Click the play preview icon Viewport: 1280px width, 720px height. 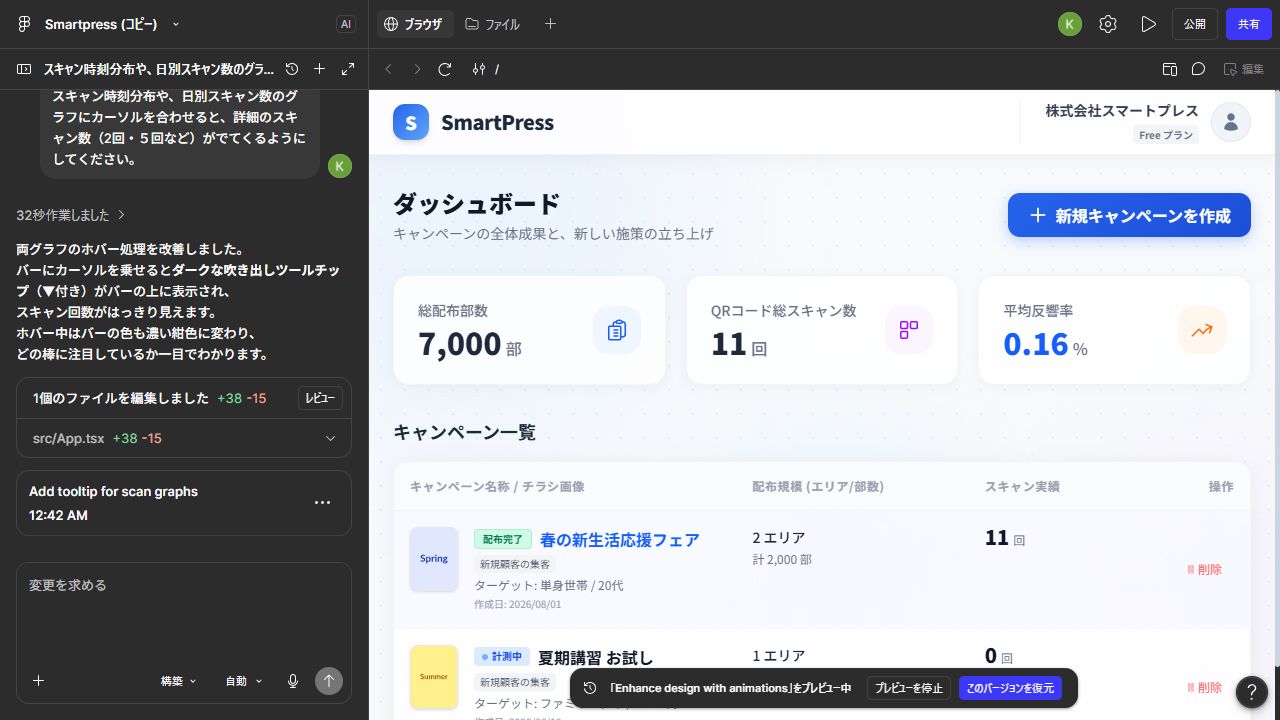(x=1148, y=24)
